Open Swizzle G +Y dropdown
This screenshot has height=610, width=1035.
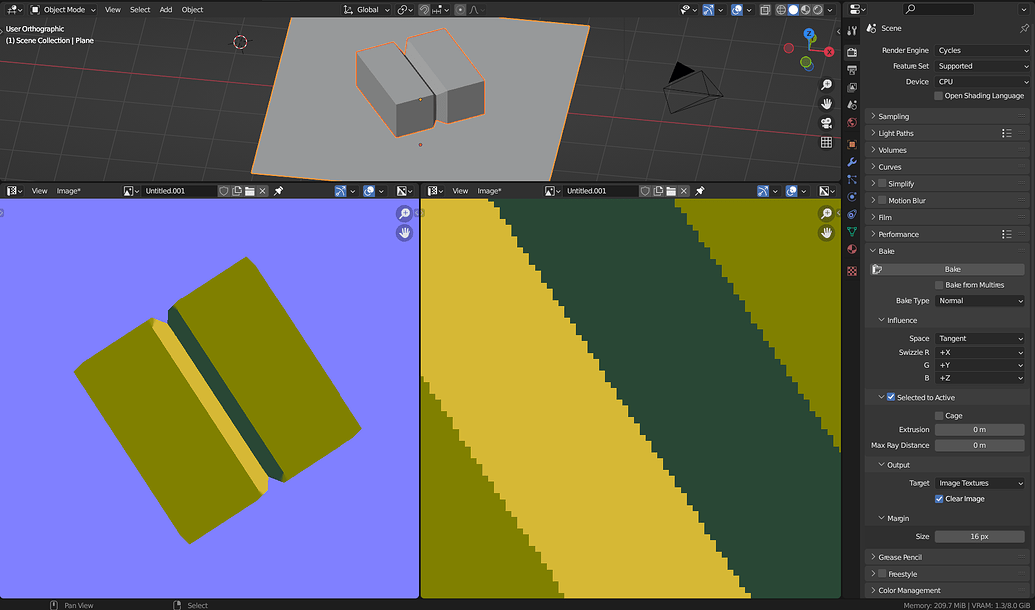tap(980, 364)
